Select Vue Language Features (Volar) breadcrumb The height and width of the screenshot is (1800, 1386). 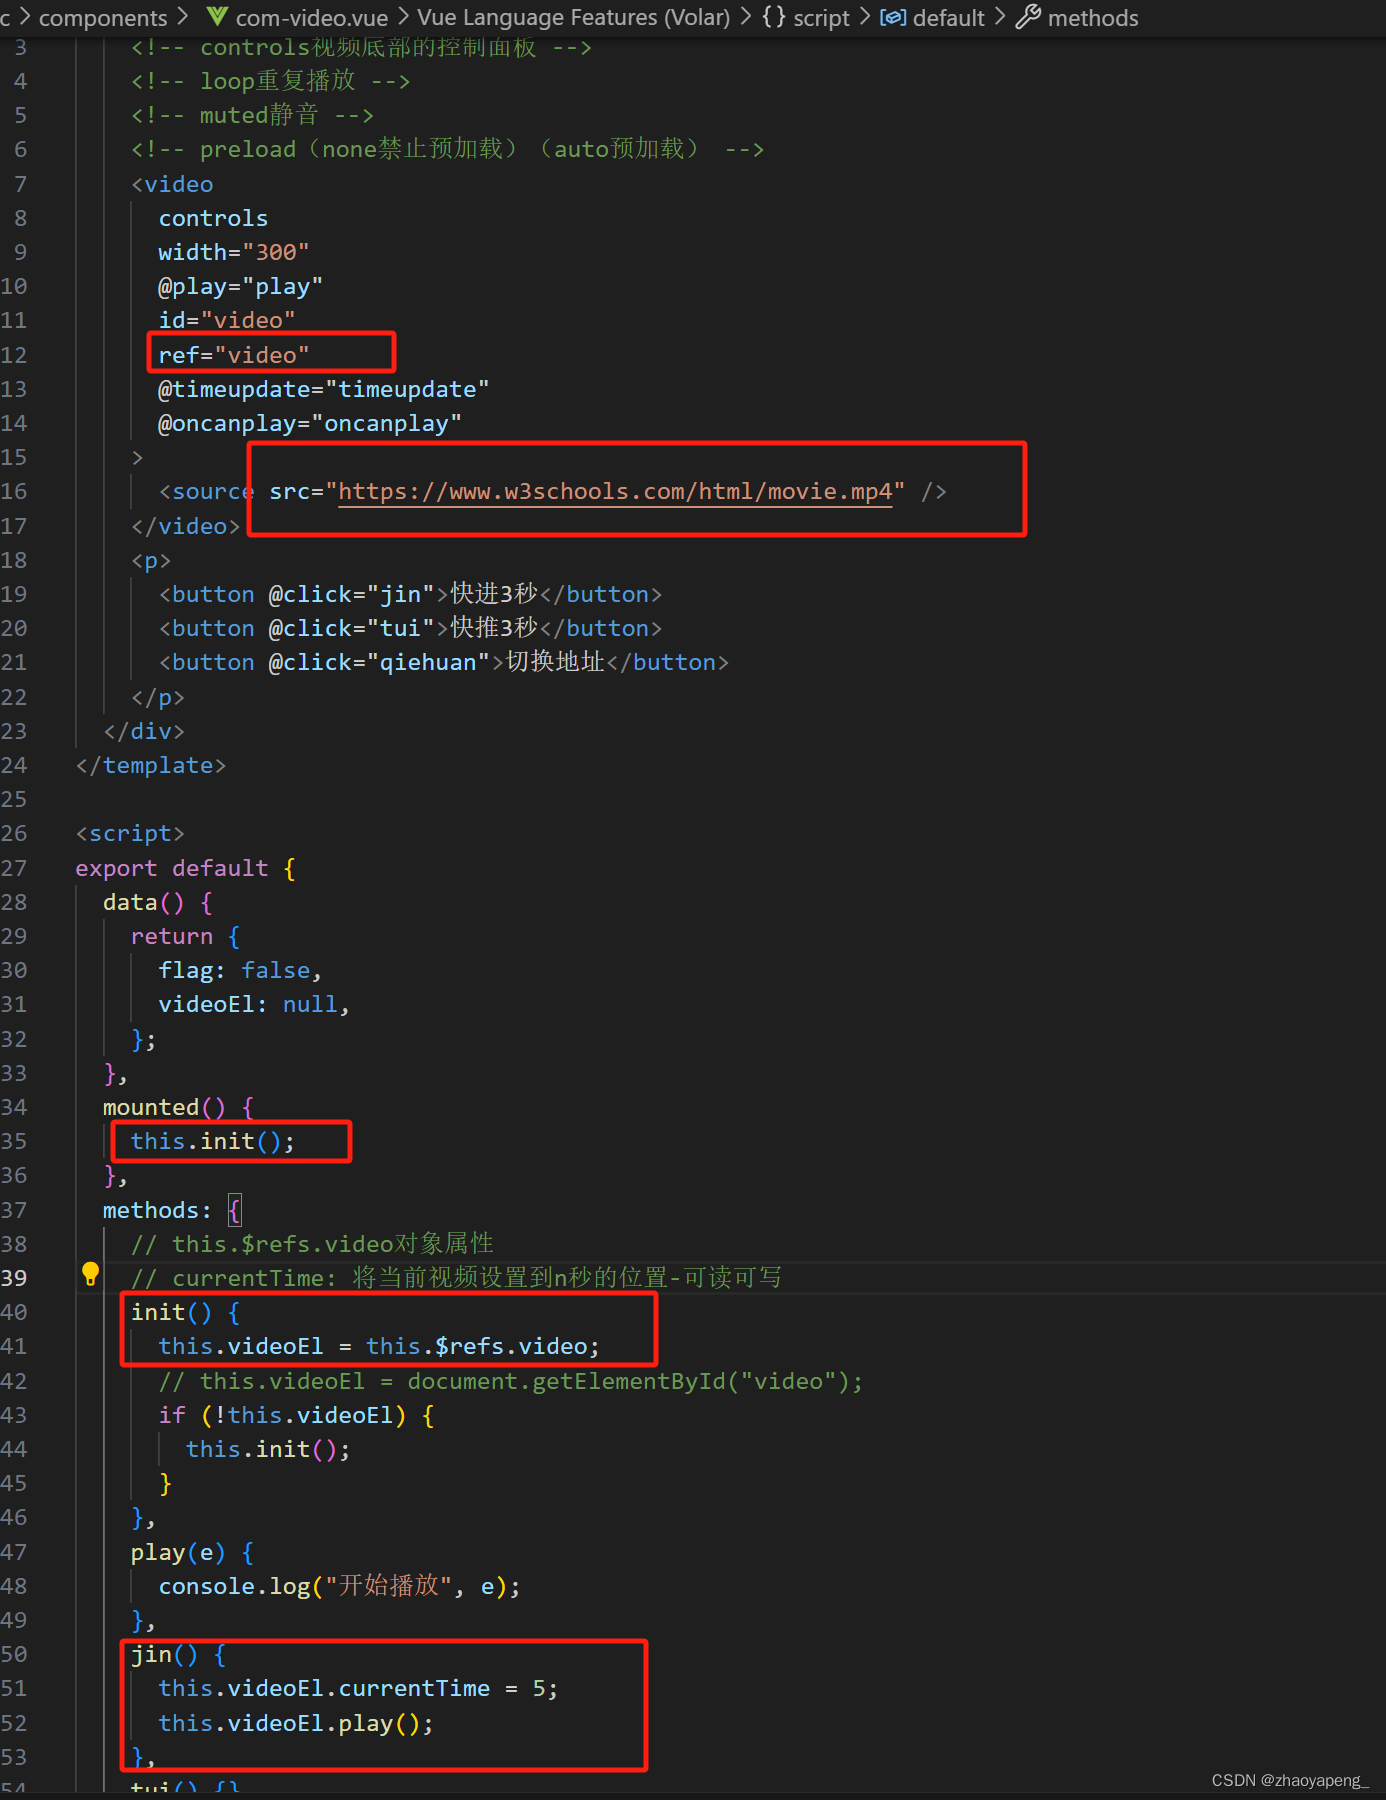click(574, 18)
